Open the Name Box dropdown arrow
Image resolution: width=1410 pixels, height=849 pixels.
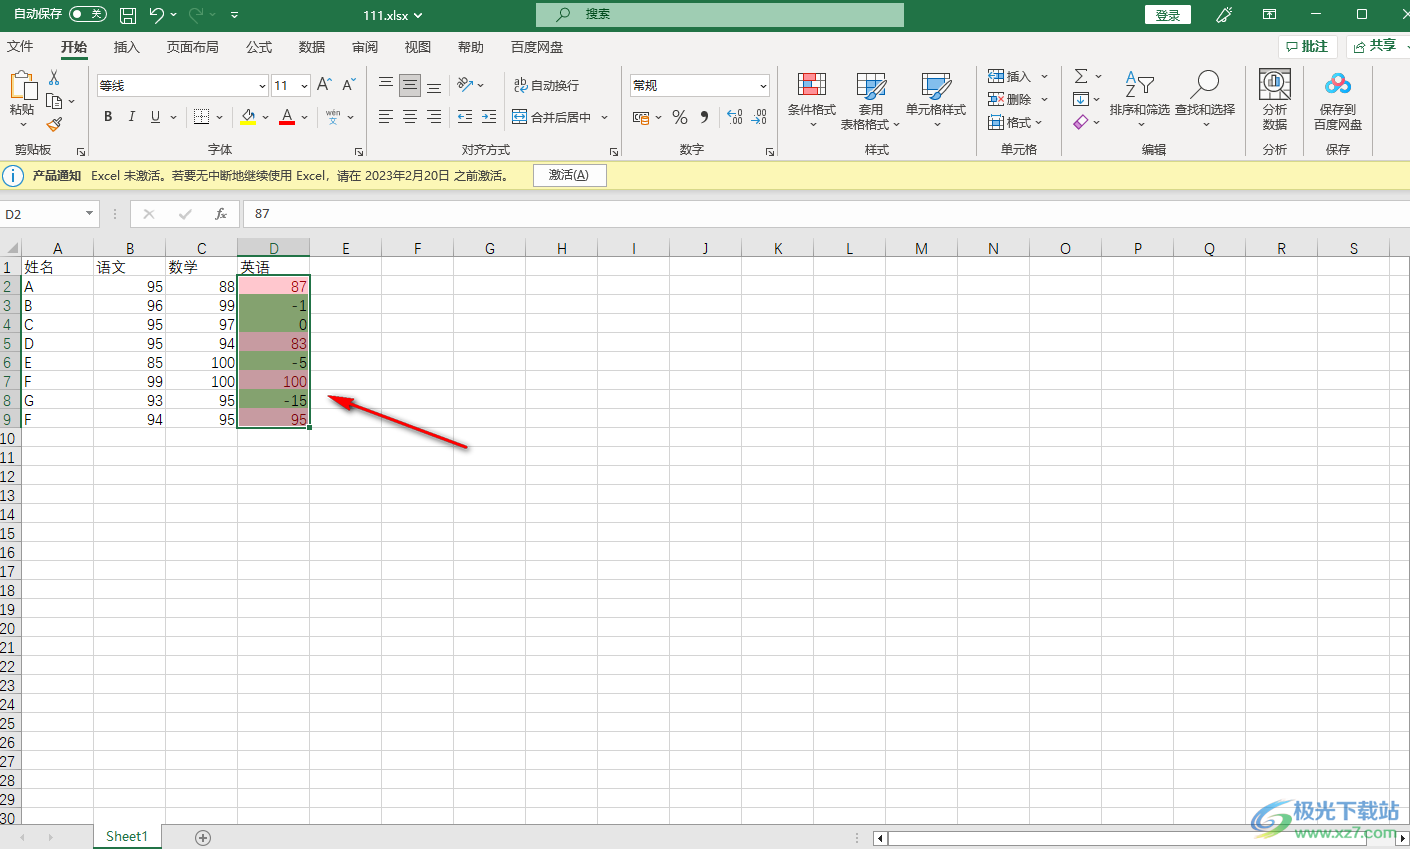tap(89, 214)
